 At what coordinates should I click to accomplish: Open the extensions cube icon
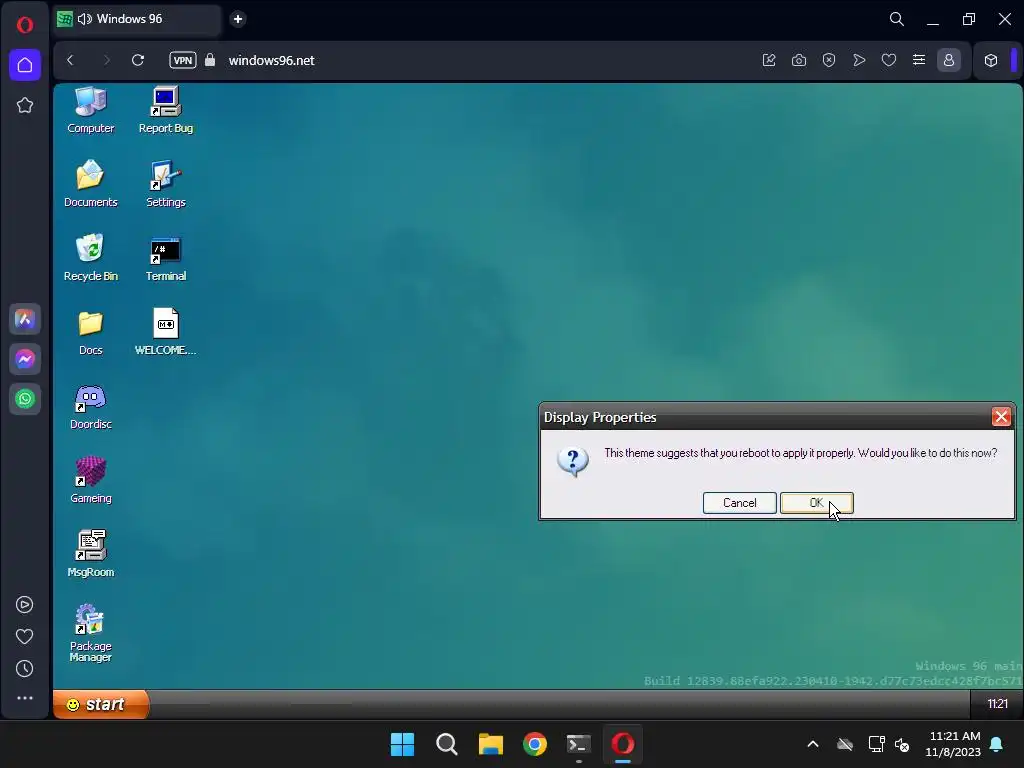coord(991,60)
